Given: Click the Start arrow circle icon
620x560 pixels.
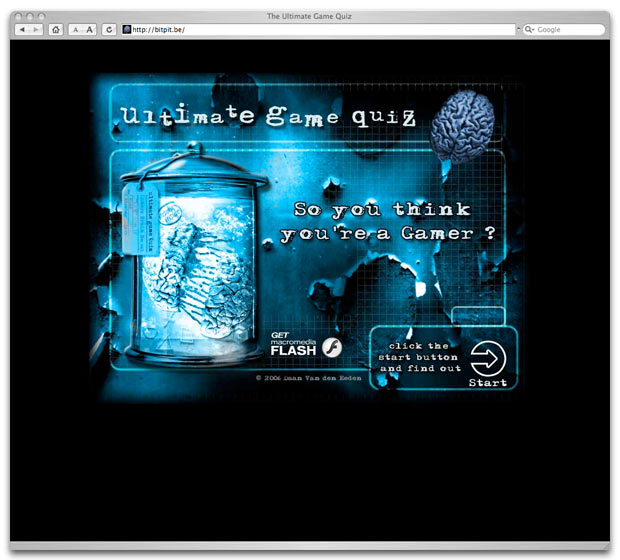Looking at the screenshot, I should 488,357.
